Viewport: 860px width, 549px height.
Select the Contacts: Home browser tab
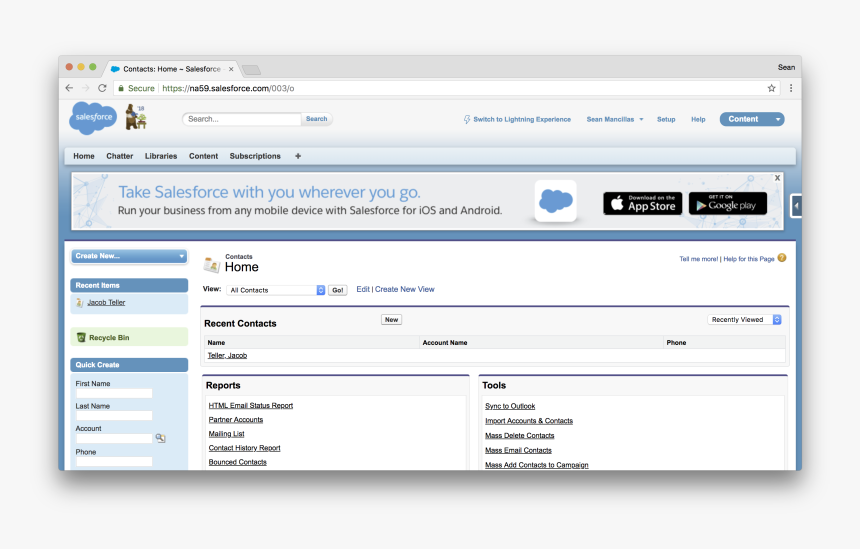click(171, 69)
